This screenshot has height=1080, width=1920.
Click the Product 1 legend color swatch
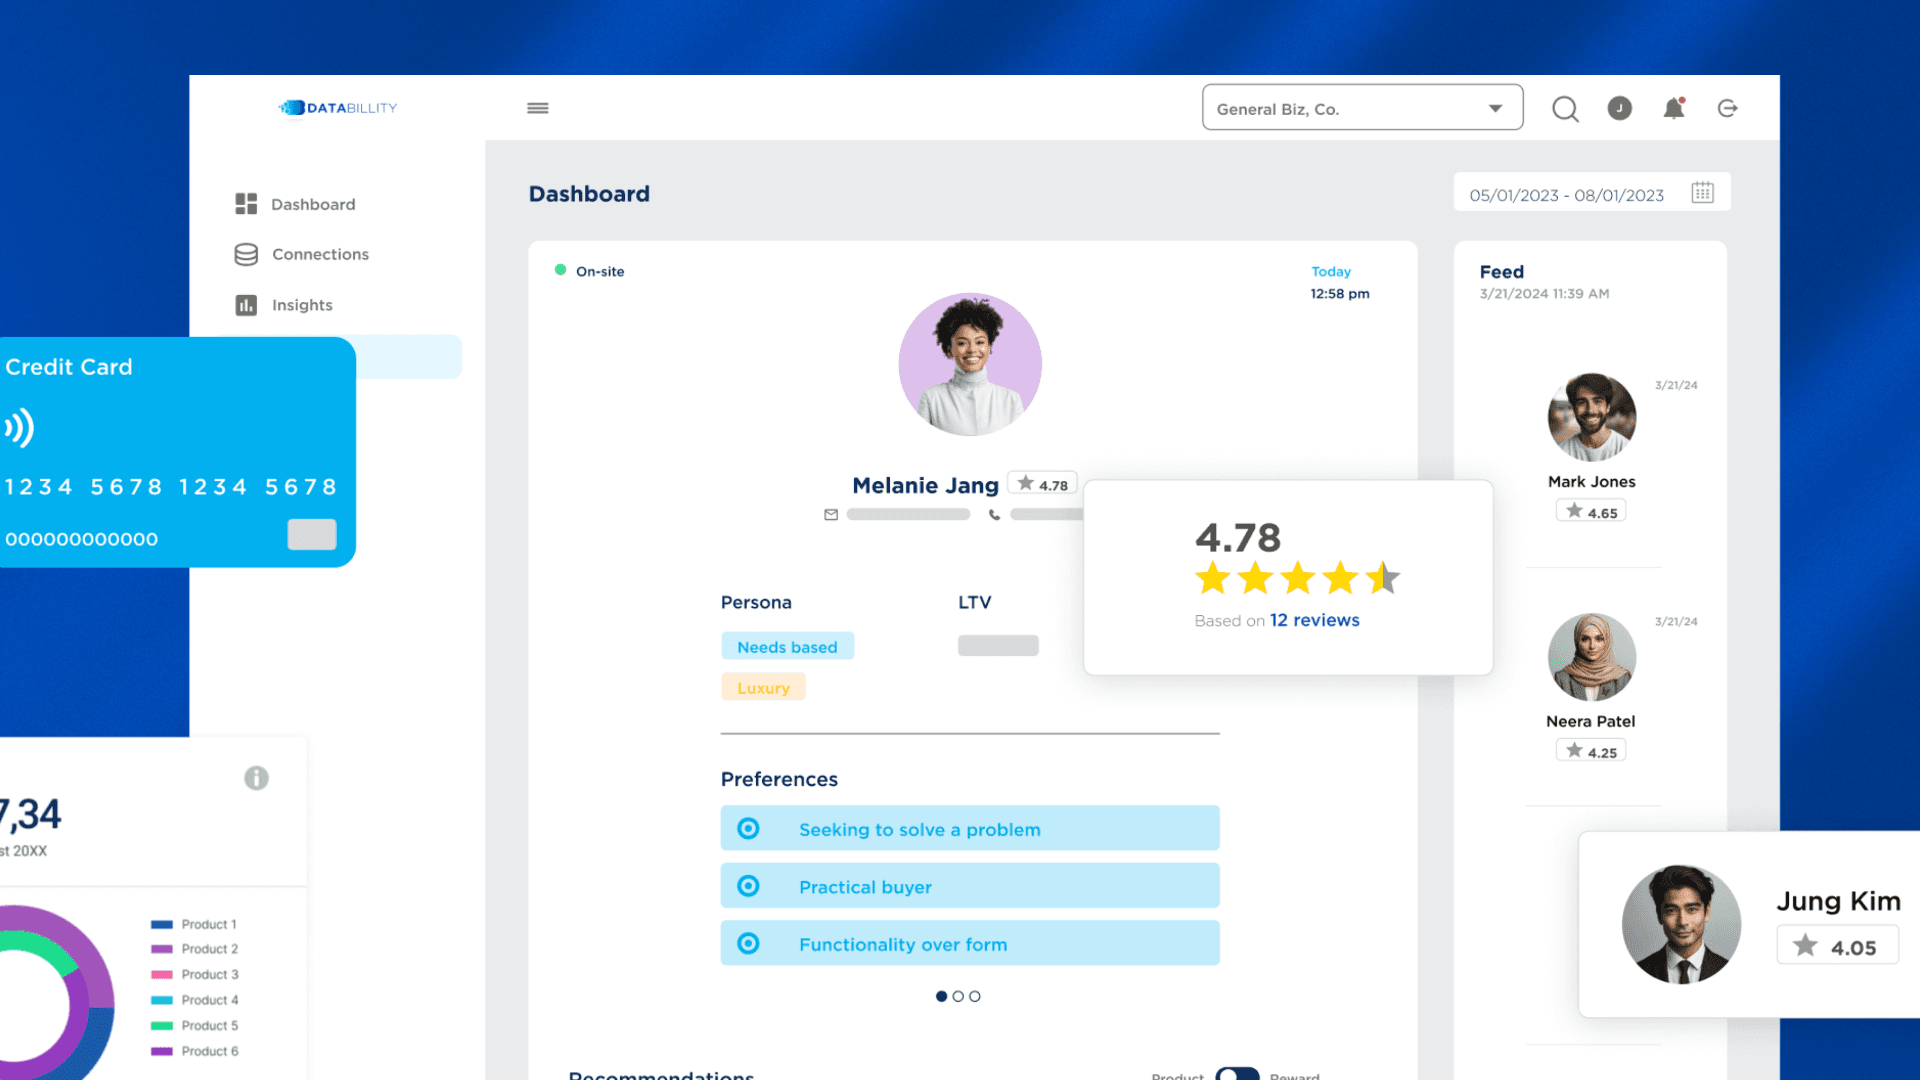162,924
